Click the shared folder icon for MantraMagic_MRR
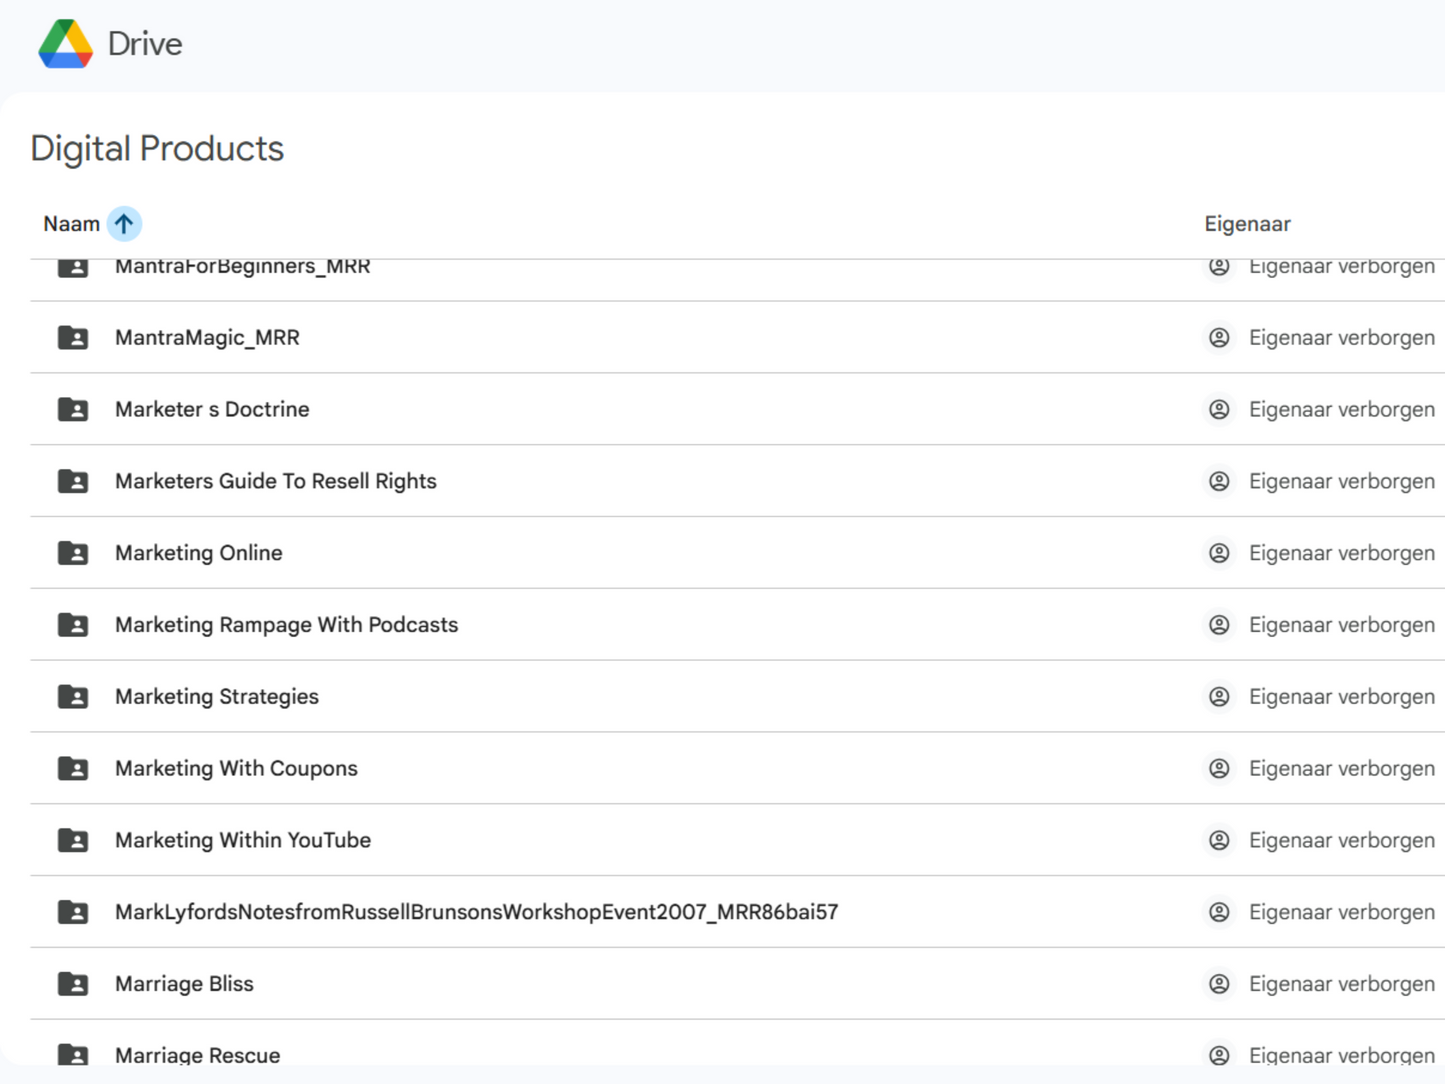Image resolution: width=1445 pixels, height=1084 pixels. point(73,338)
